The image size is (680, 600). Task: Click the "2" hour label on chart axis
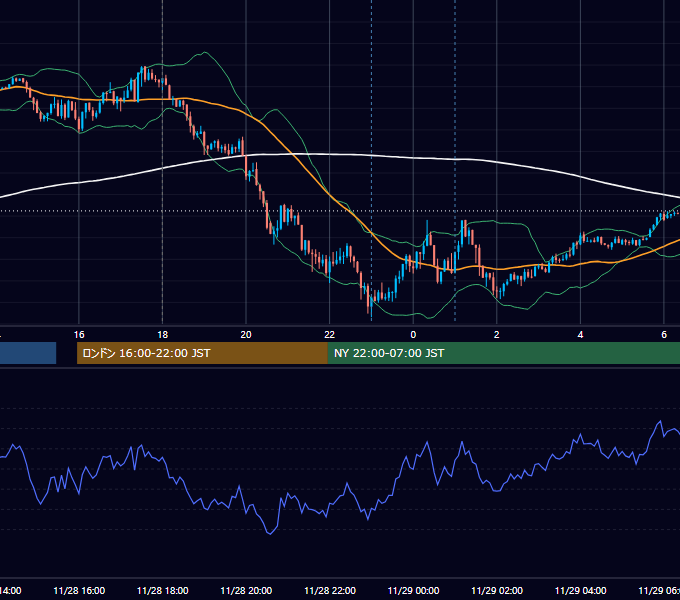click(x=497, y=335)
